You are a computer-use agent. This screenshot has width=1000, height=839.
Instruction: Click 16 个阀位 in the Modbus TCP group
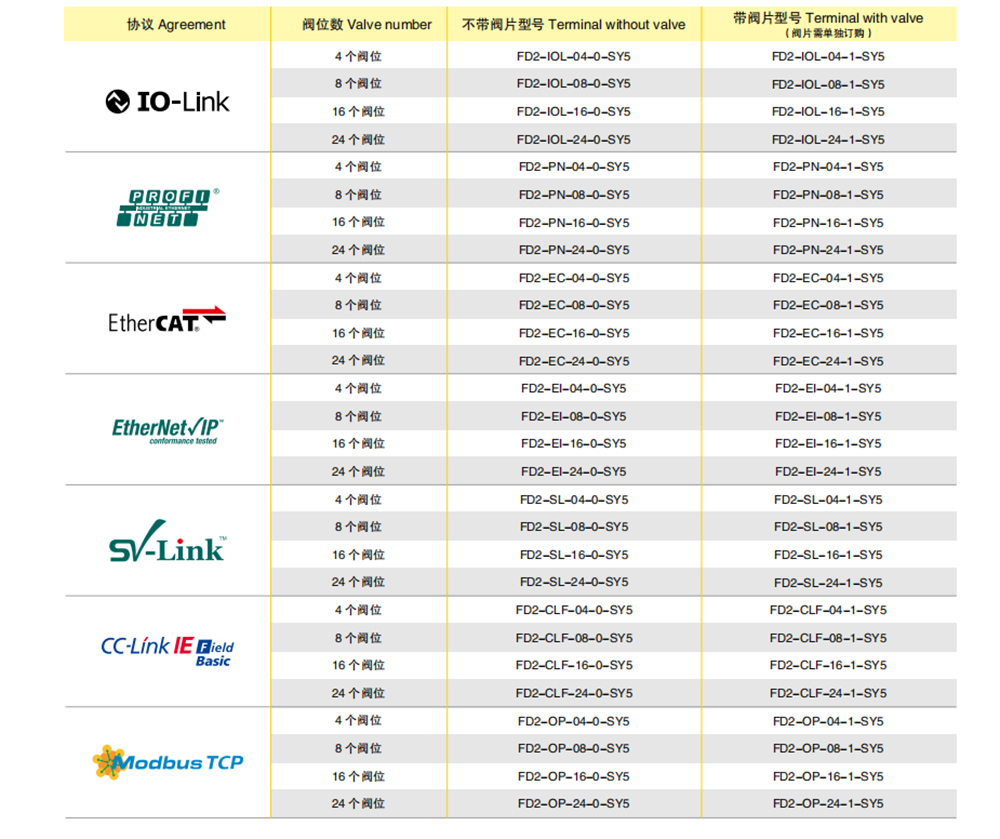point(358,777)
